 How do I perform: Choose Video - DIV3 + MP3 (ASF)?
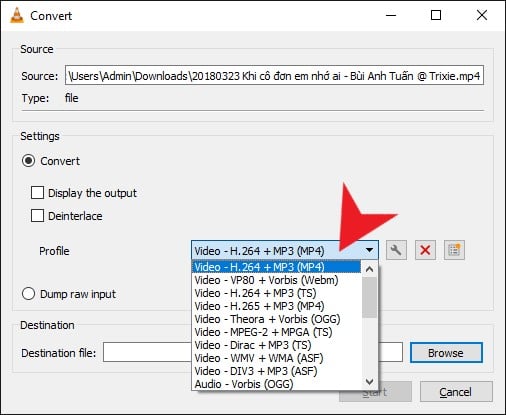(x=277, y=371)
